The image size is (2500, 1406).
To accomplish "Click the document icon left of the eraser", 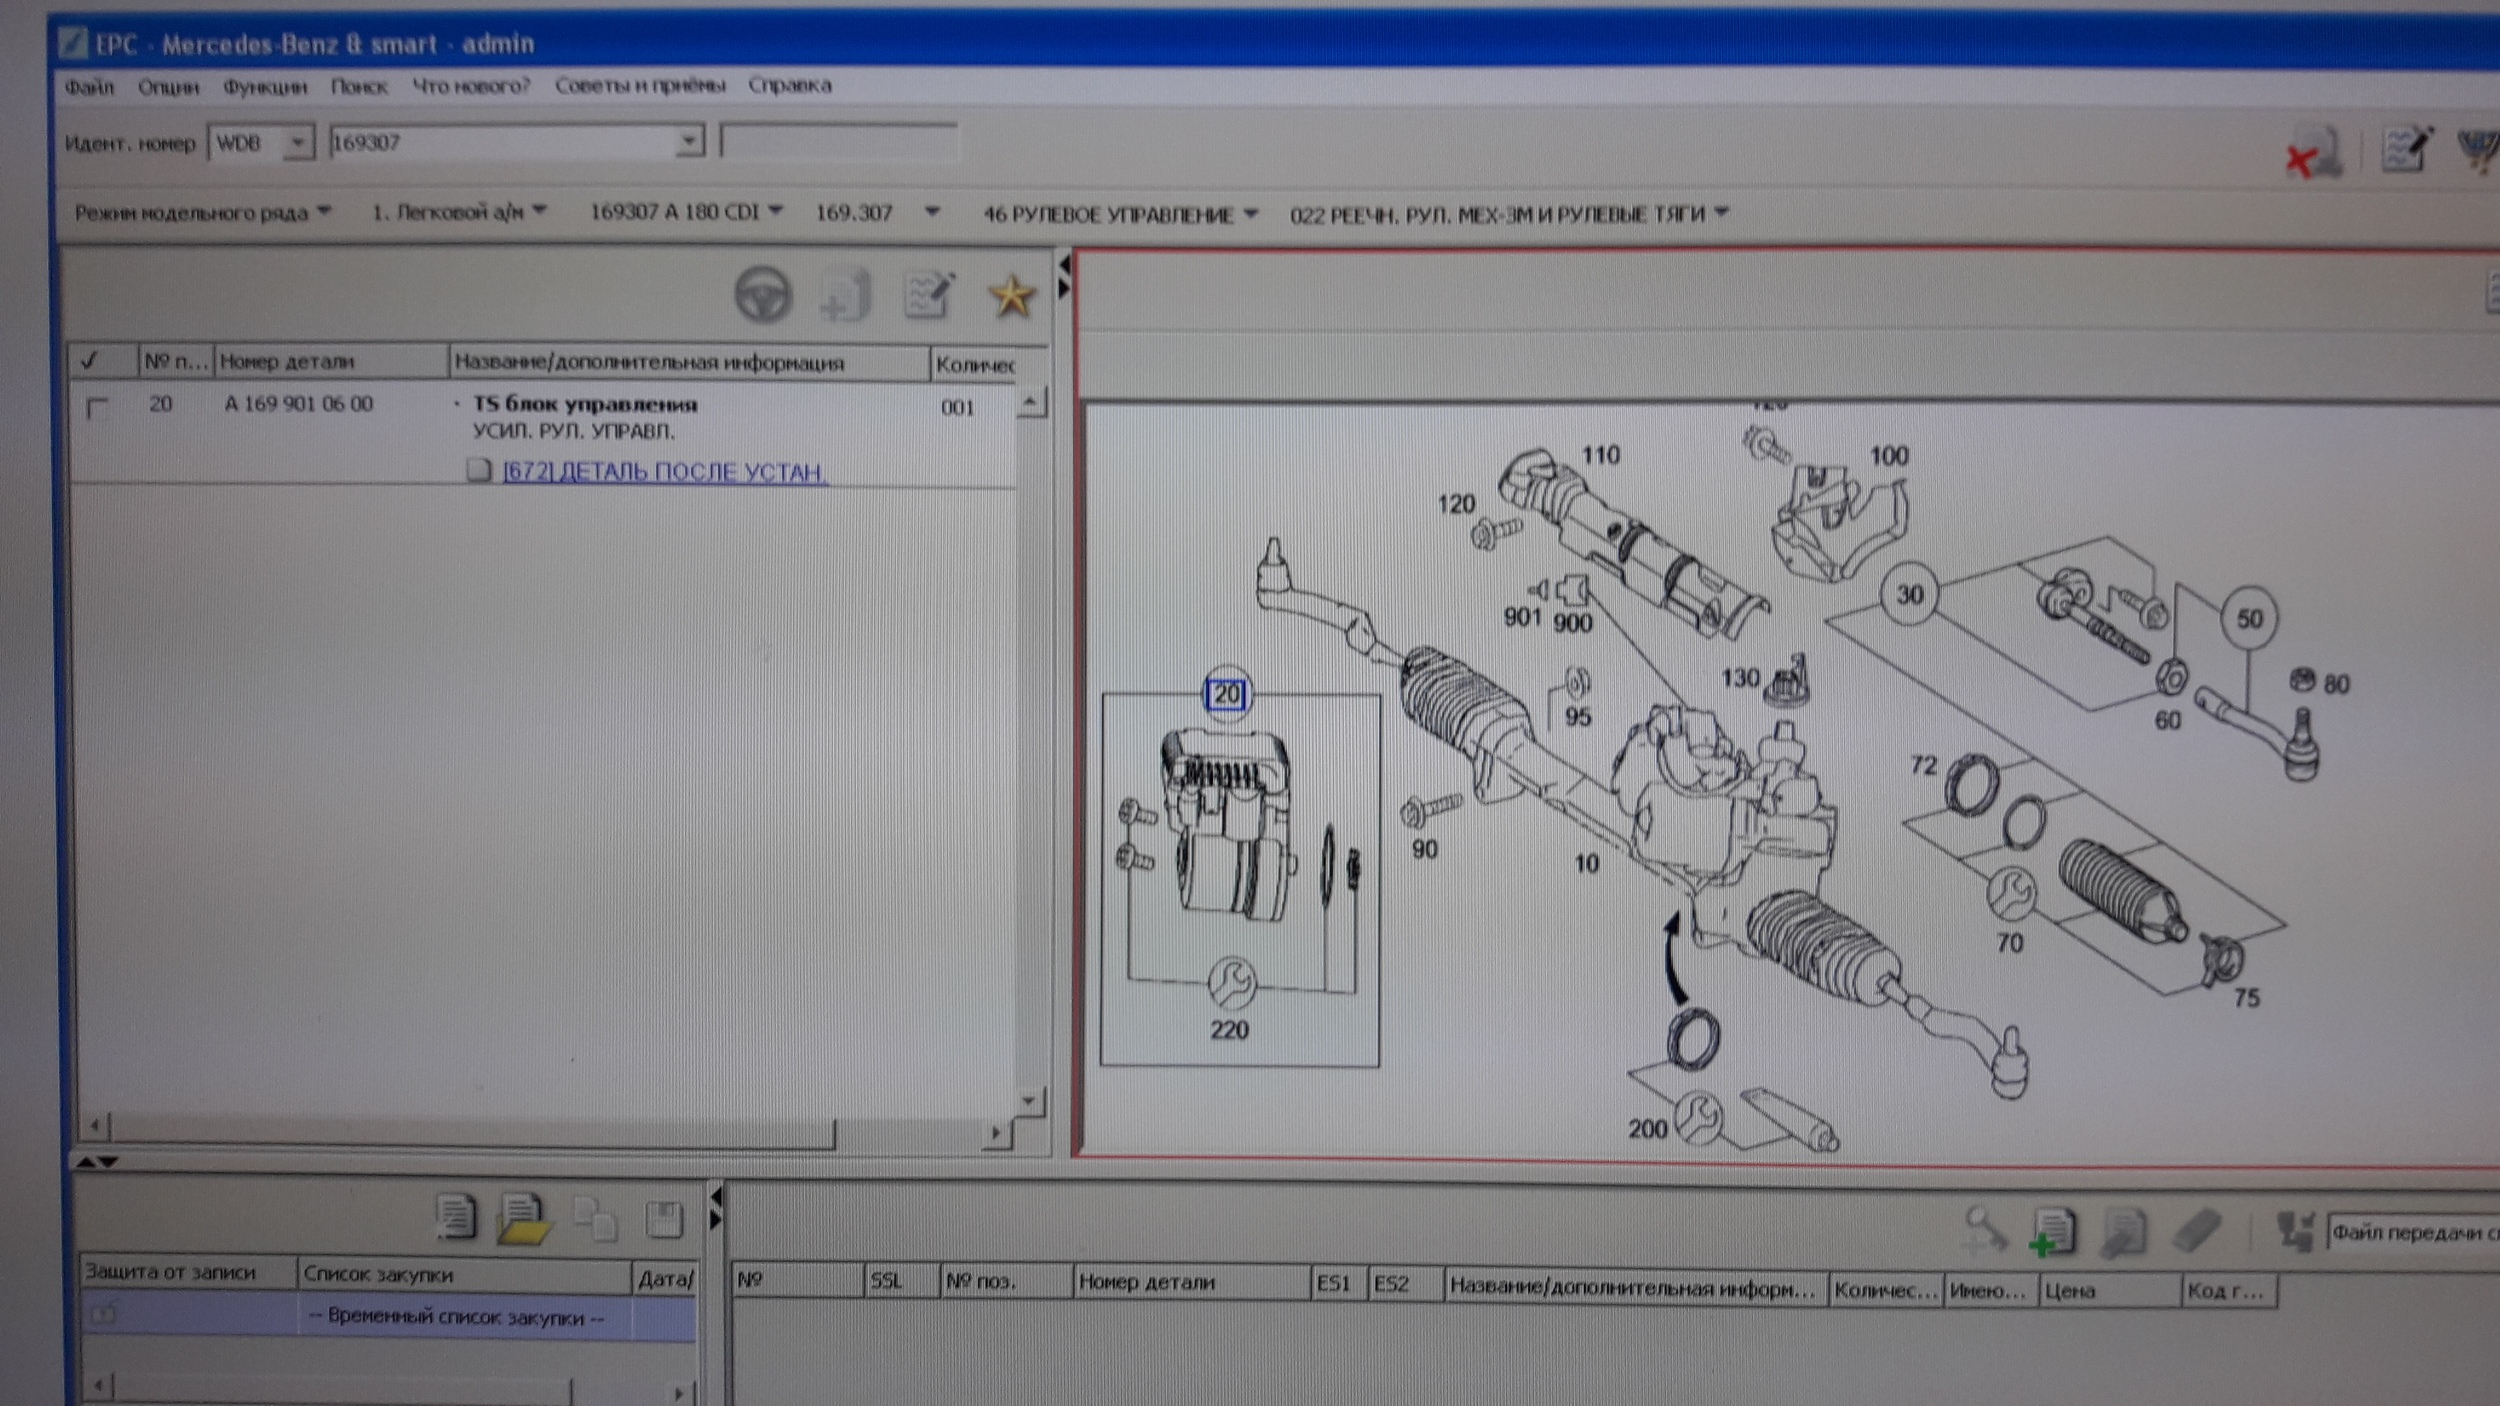I will point(2123,1232).
